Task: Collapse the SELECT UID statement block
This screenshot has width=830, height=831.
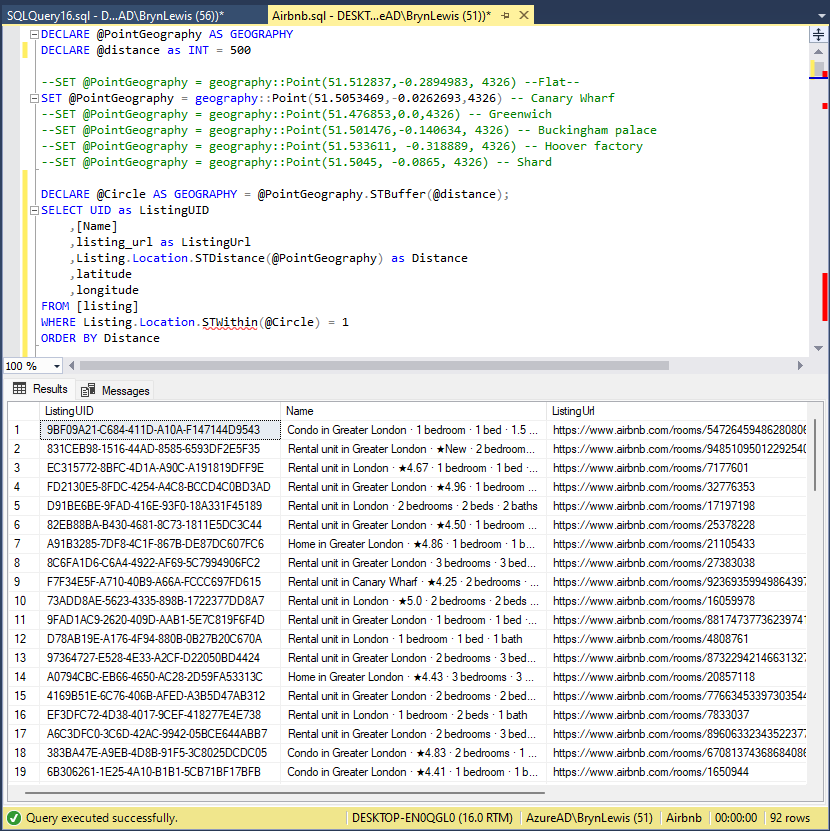Action: tap(34, 210)
